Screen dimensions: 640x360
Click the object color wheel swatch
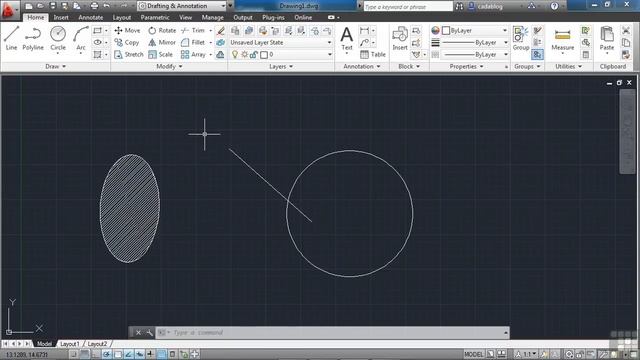click(x=435, y=31)
